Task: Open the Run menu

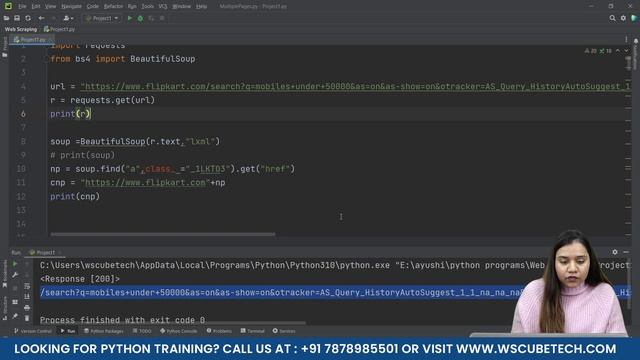Action: (132, 7)
